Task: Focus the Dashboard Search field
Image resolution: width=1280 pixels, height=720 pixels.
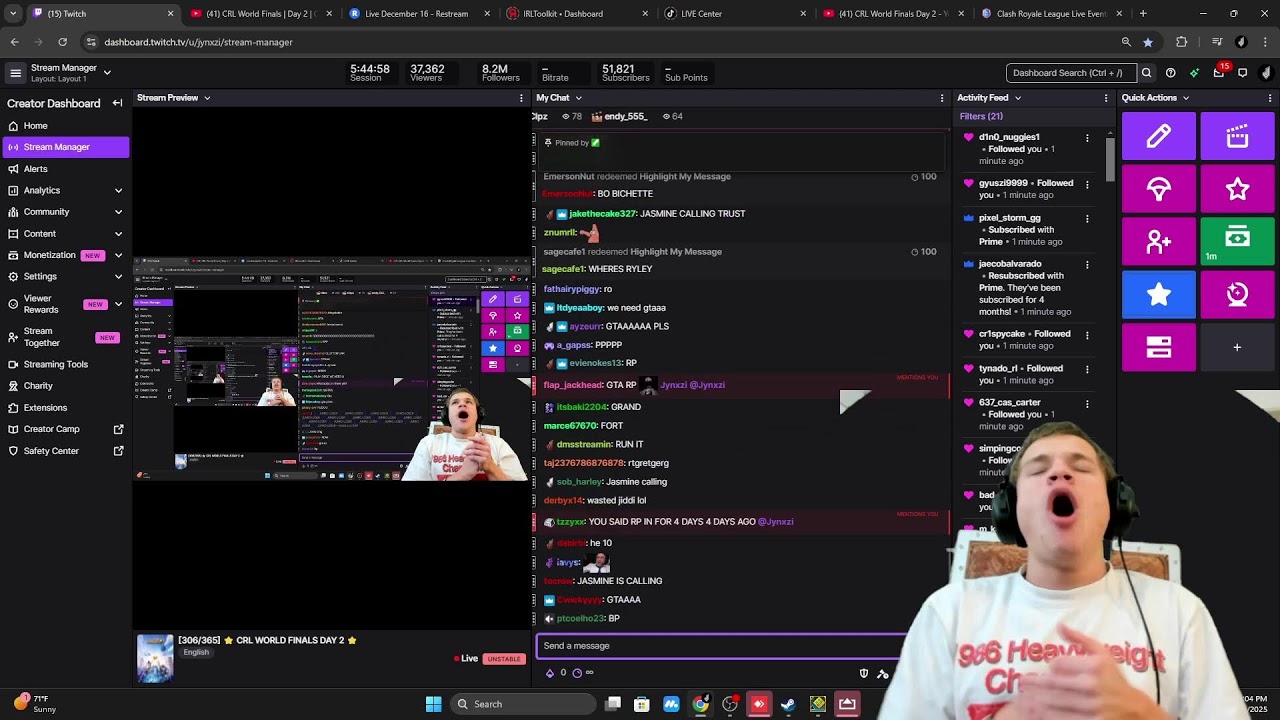Action: pyautogui.click(x=1071, y=73)
